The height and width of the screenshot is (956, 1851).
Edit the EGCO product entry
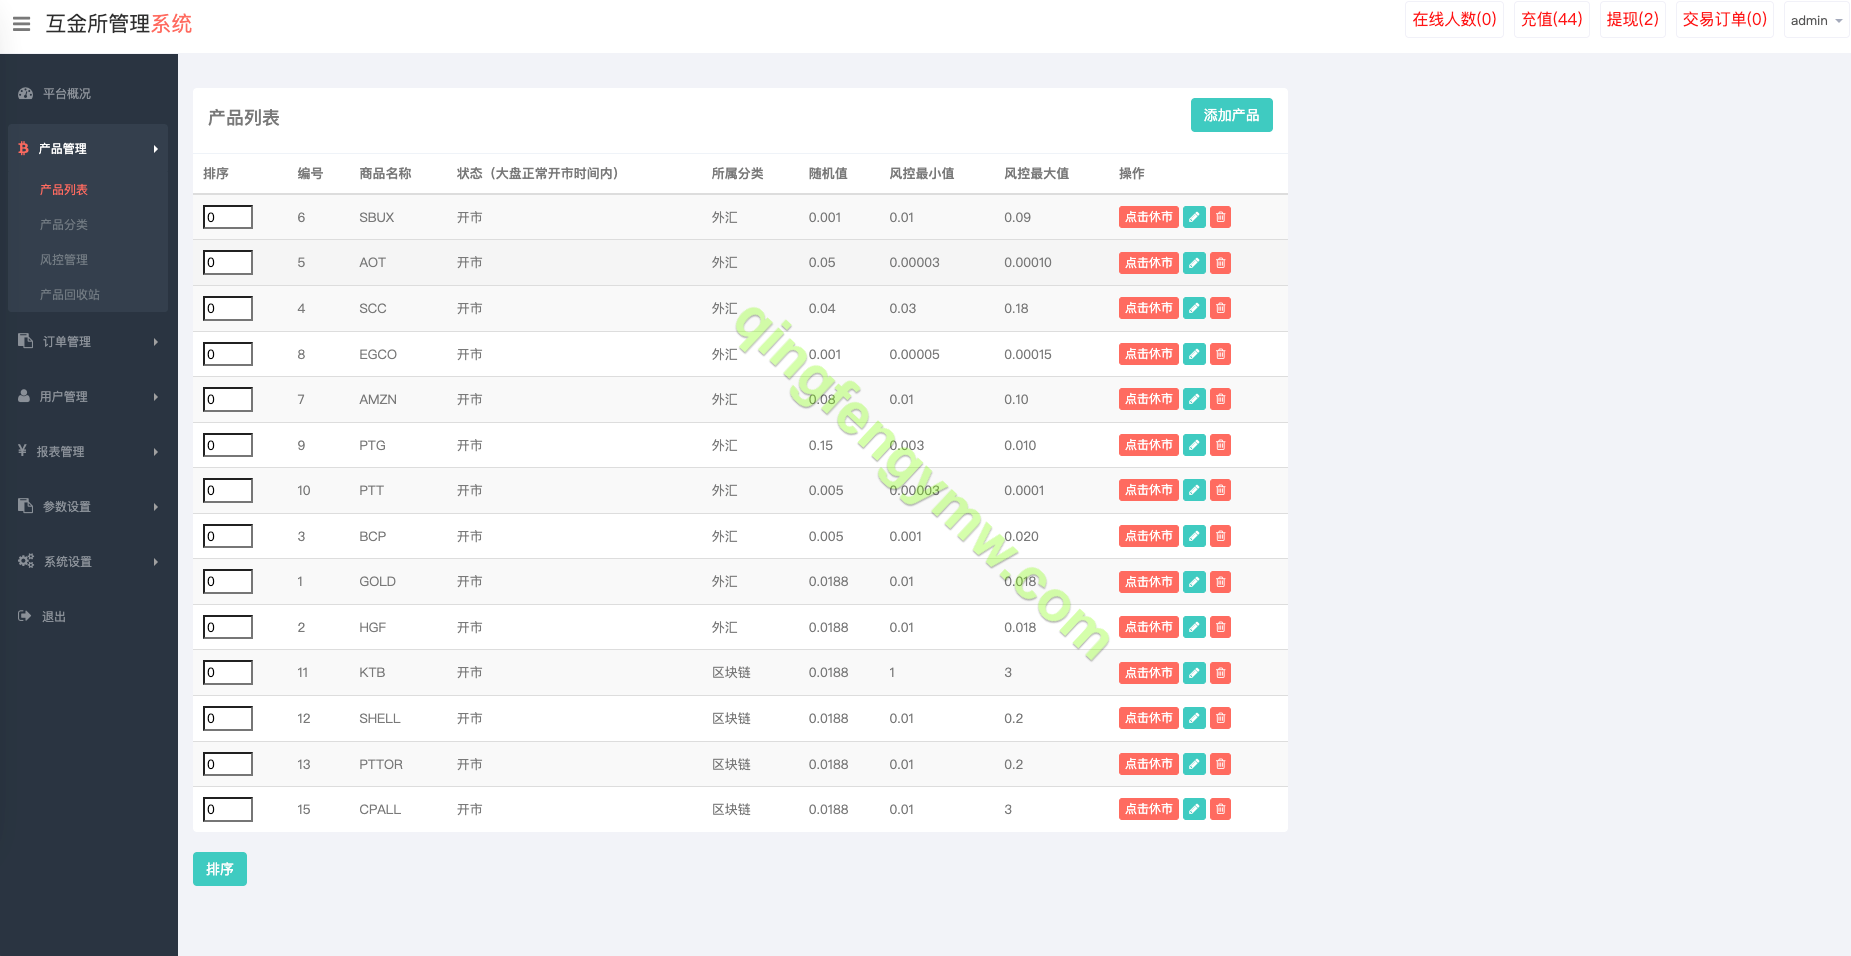tap(1194, 354)
